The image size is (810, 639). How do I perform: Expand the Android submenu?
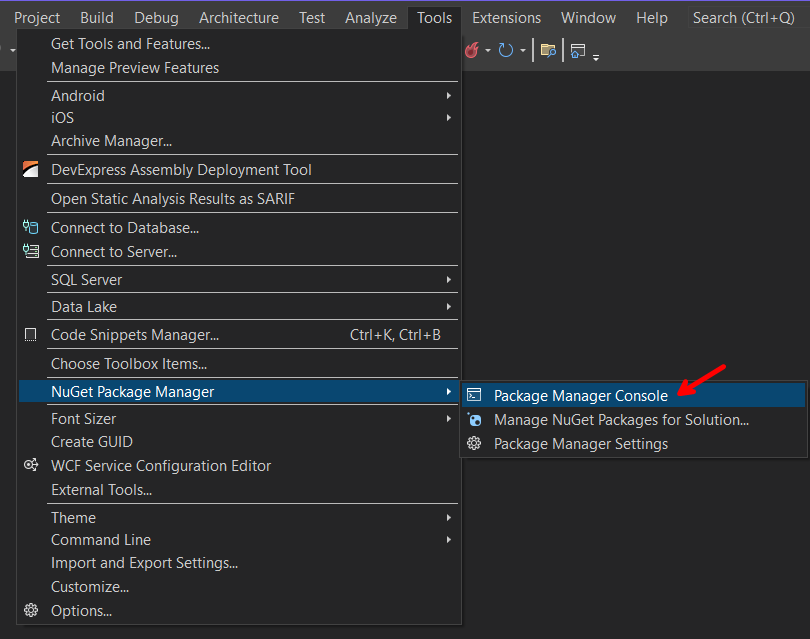[x=449, y=96]
